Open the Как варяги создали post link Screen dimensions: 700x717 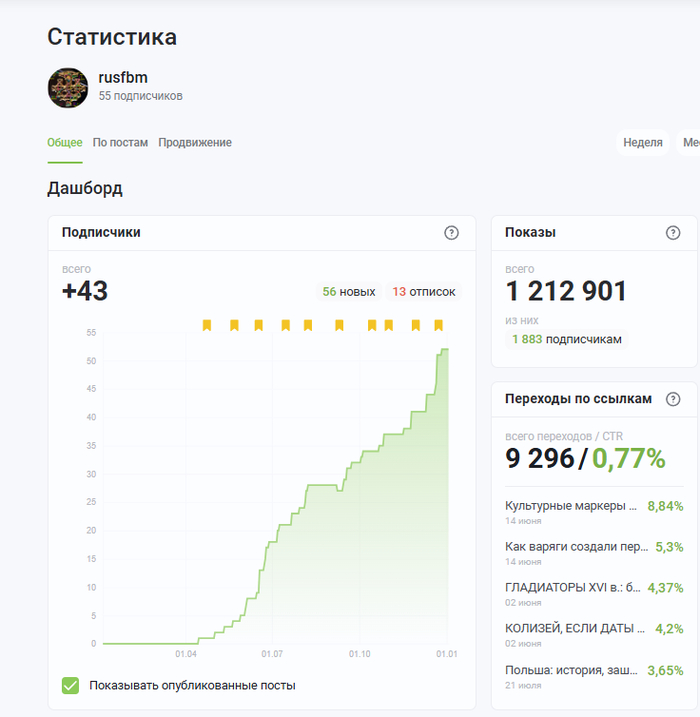tap(571, 547)
